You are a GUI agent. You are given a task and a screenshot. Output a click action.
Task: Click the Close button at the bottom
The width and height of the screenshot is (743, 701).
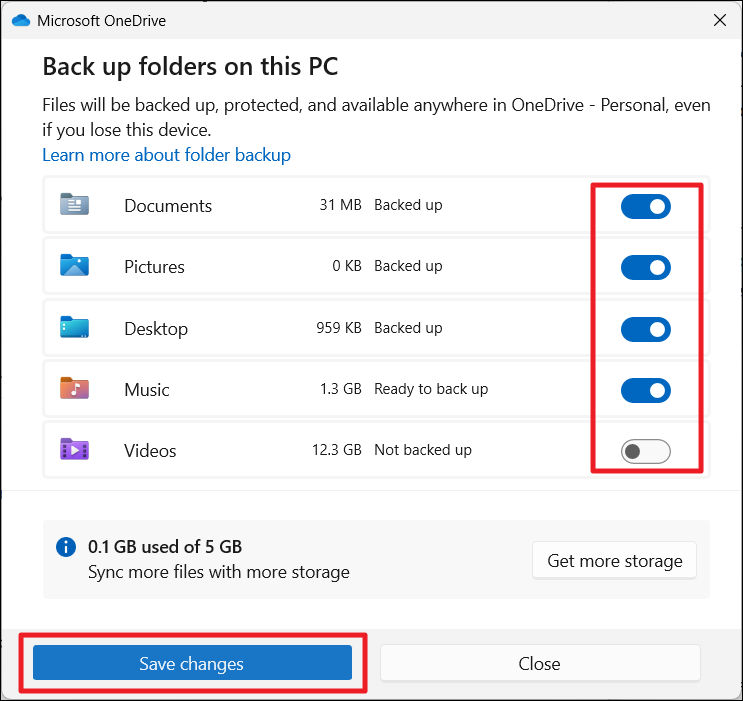539,663
